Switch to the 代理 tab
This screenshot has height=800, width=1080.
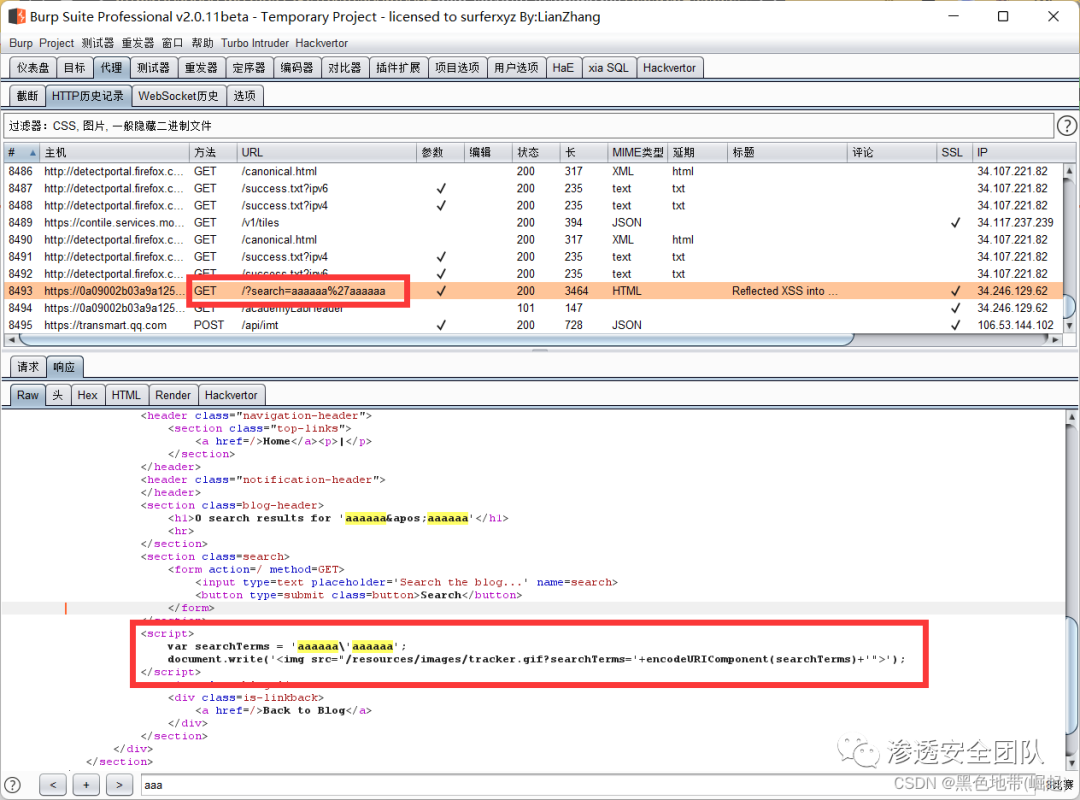[111, 68]
